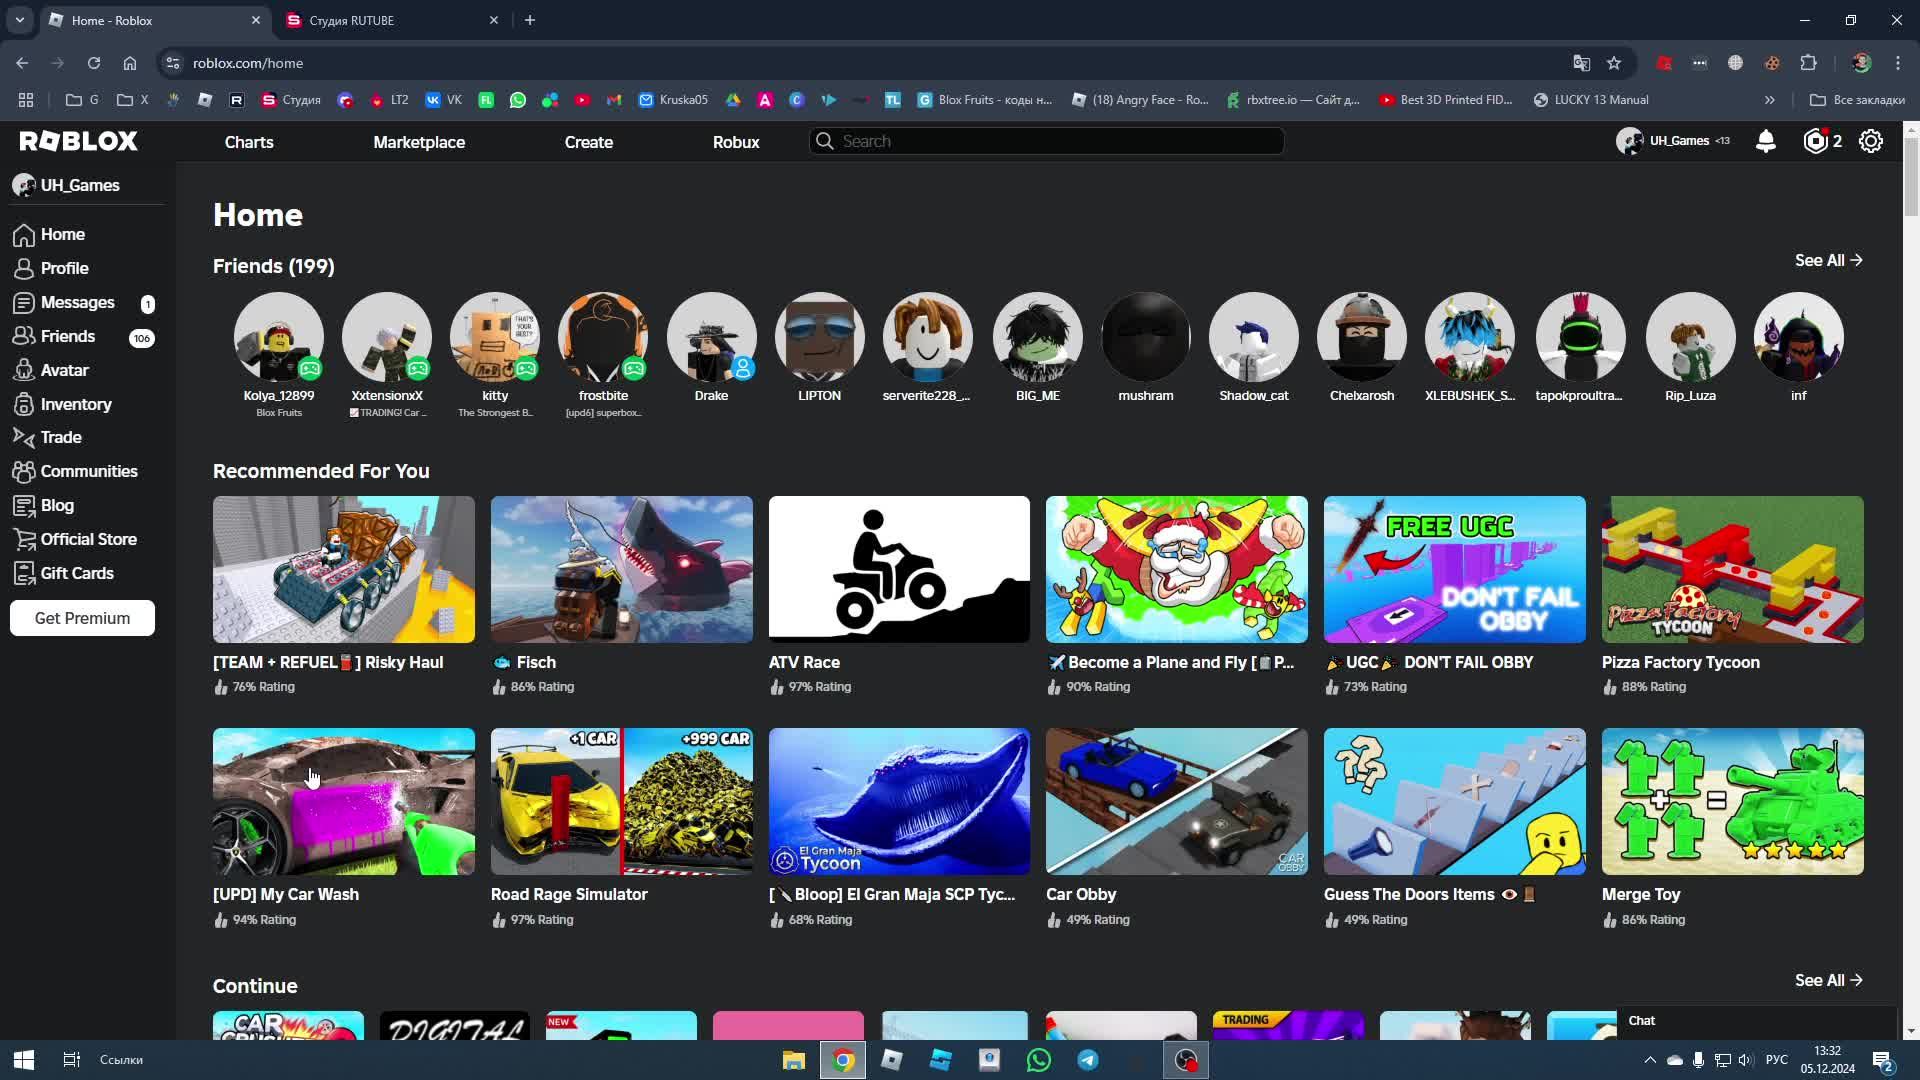Open Blog from sidebar
The image size is (1920, 1080).
[44, 505]
